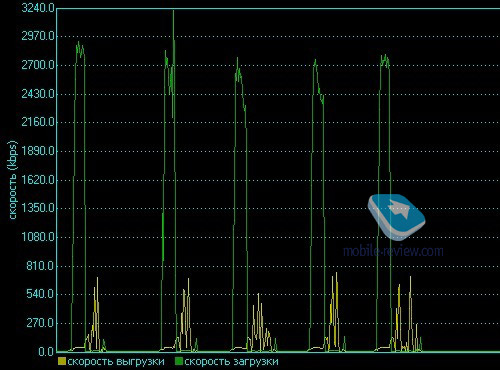
Task: Click the last green download peak
Action: (x=385, y=56)
